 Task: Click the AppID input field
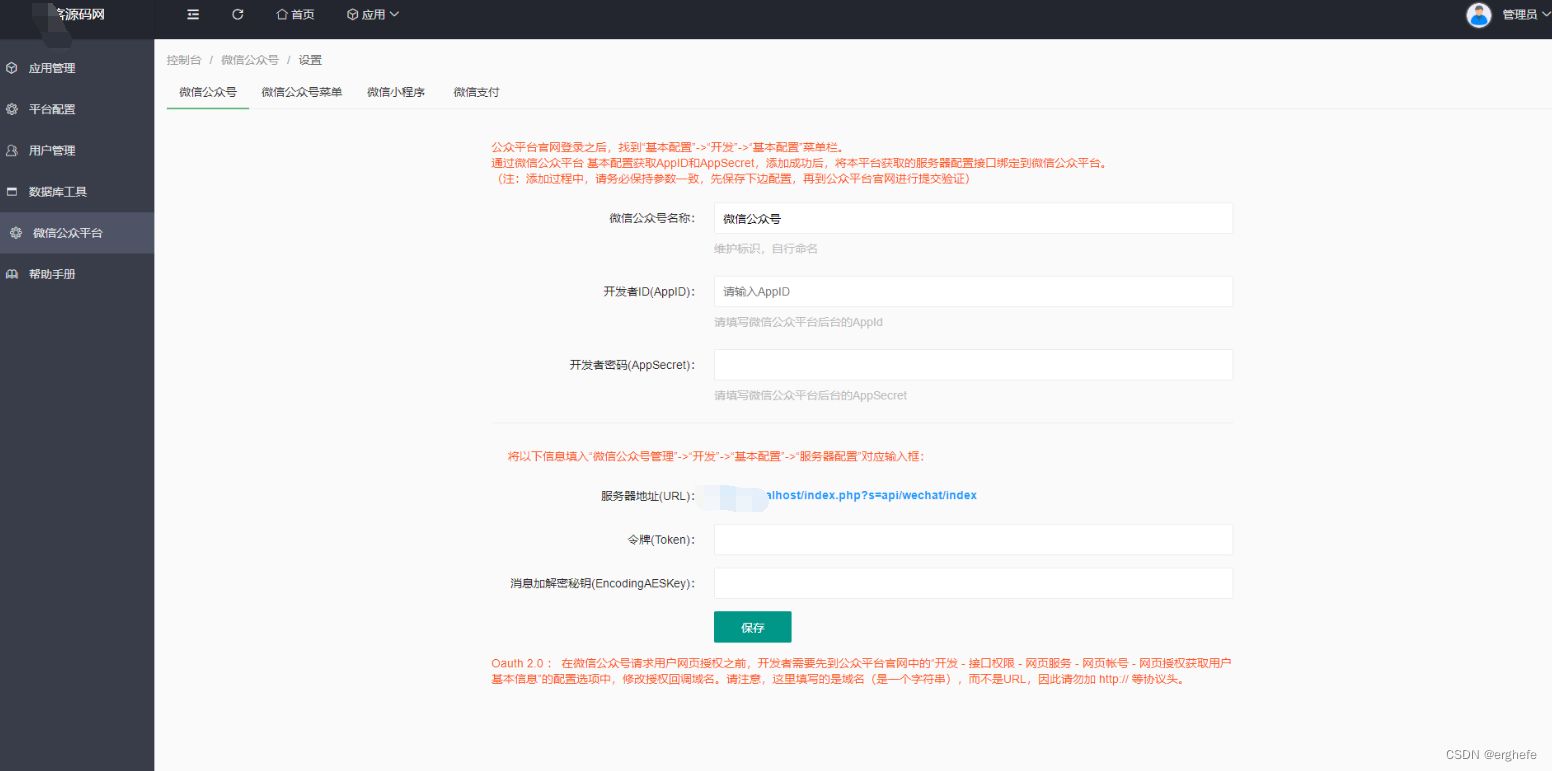972,291
